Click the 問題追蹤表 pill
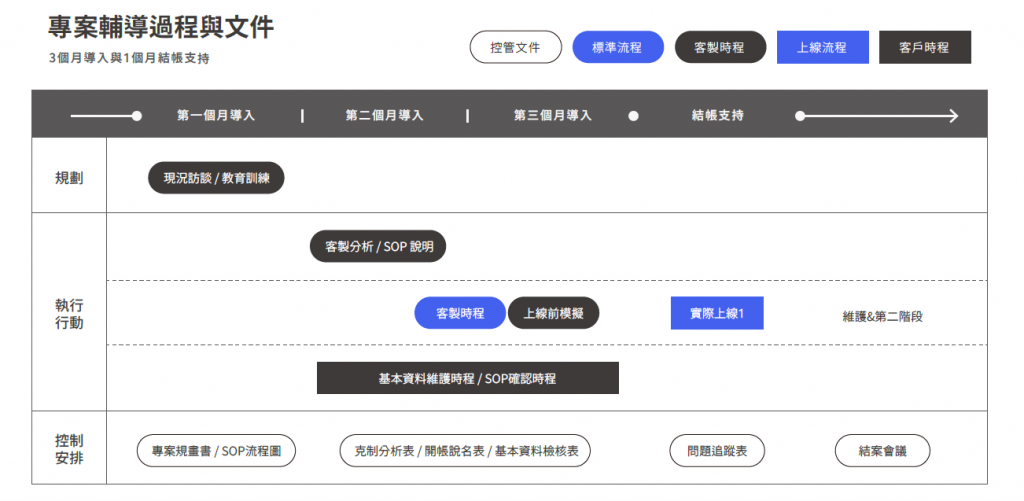 (717, 451)
